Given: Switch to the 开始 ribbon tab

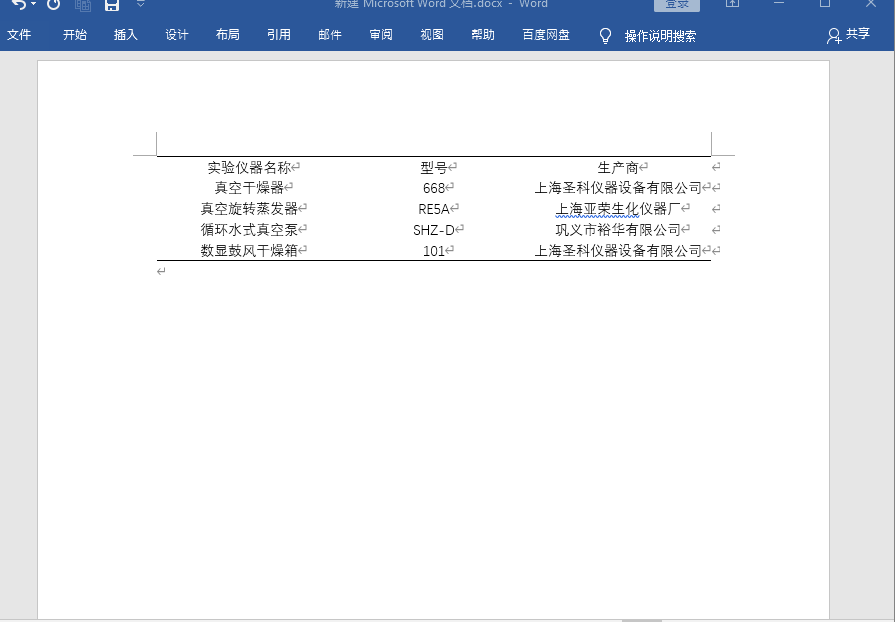Looking at the screenshot, I should click(x=75, y=35).
